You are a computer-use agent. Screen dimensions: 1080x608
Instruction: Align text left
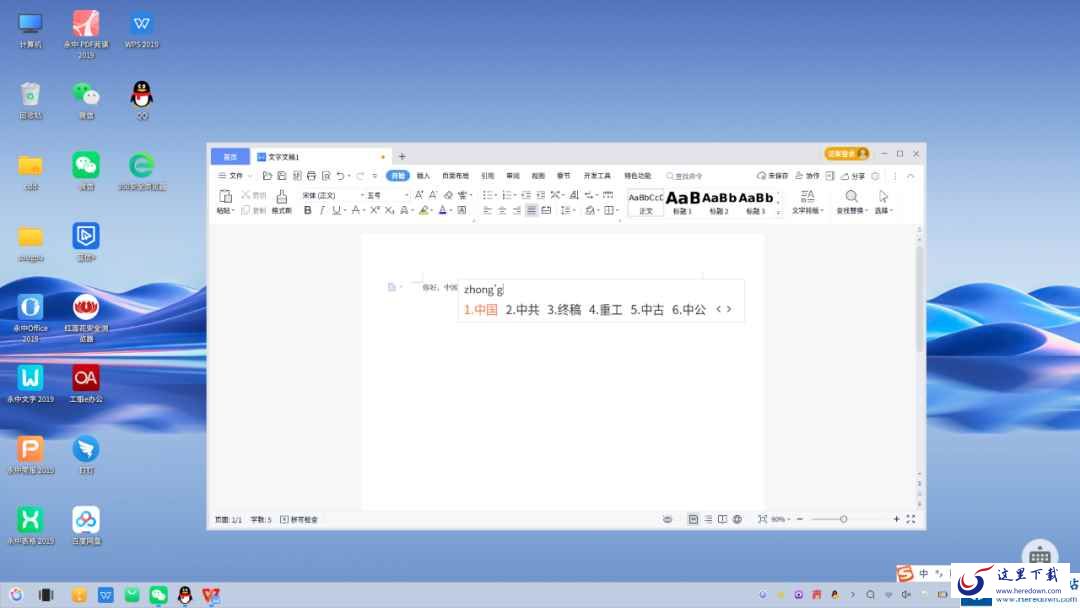coord(487,211)
